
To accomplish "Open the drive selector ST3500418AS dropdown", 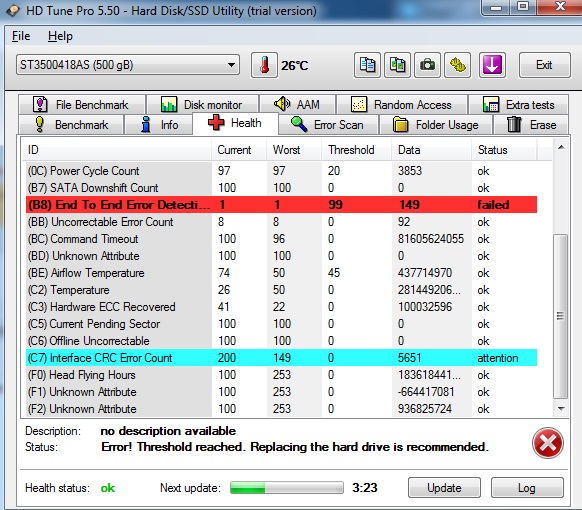I will click(x=128, y=65).
